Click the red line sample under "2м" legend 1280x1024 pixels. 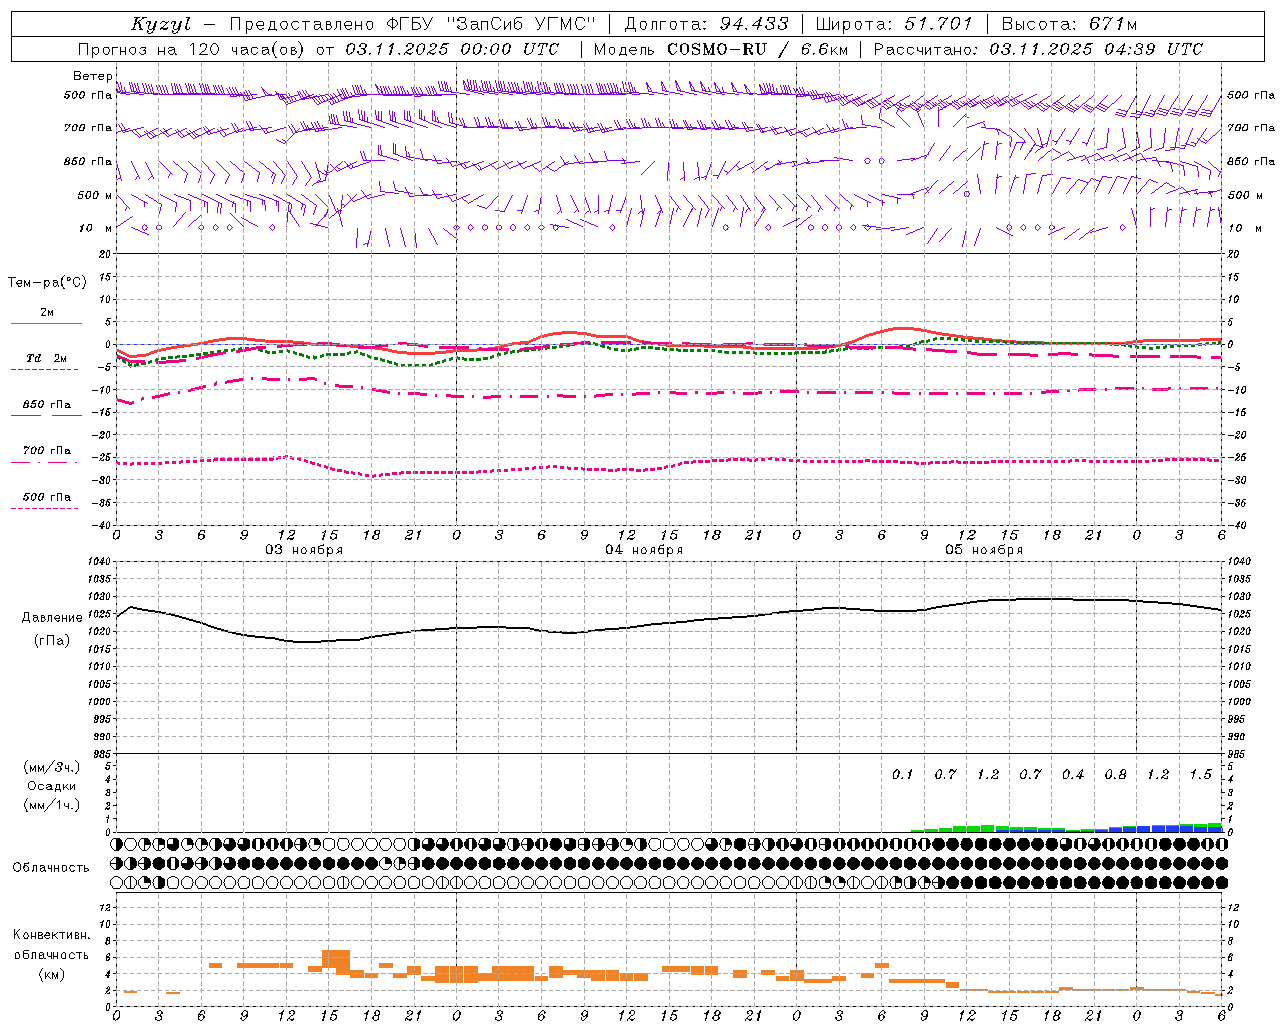coord(46,323)
